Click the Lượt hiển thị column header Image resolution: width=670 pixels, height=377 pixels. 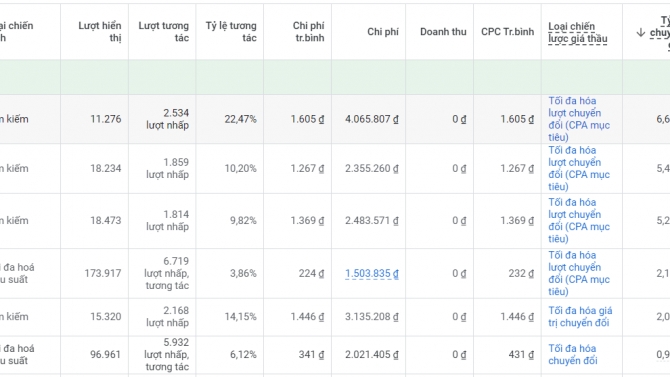tap(100, 32)
